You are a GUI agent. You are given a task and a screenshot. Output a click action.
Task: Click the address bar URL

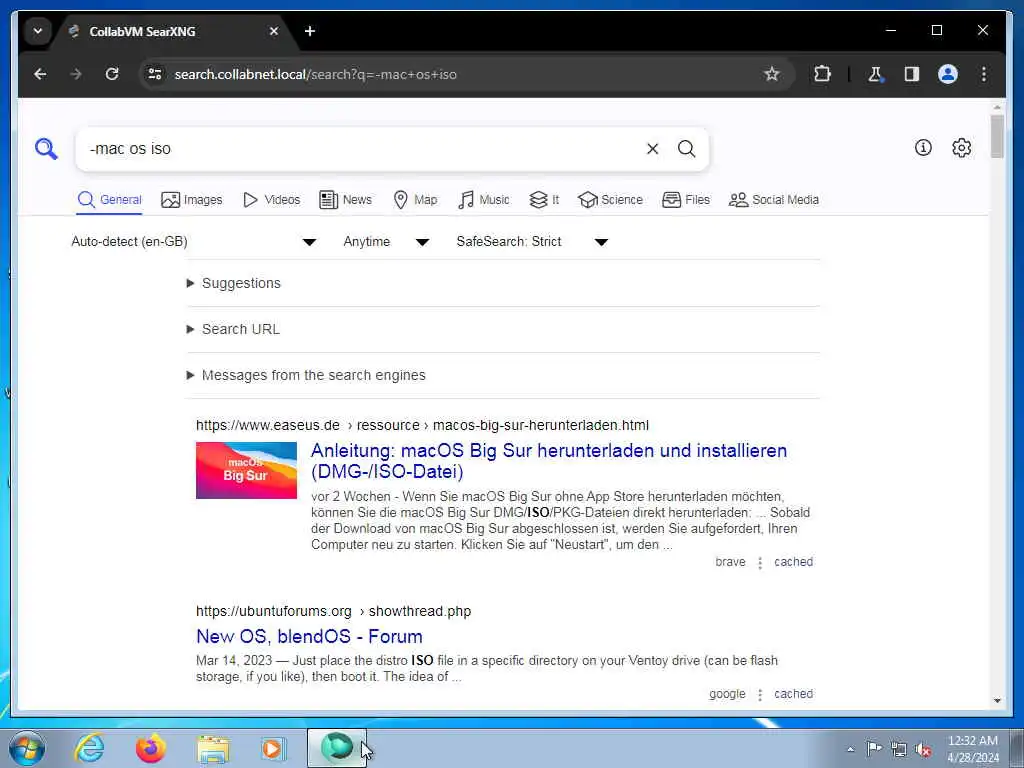tap(315, 74)
